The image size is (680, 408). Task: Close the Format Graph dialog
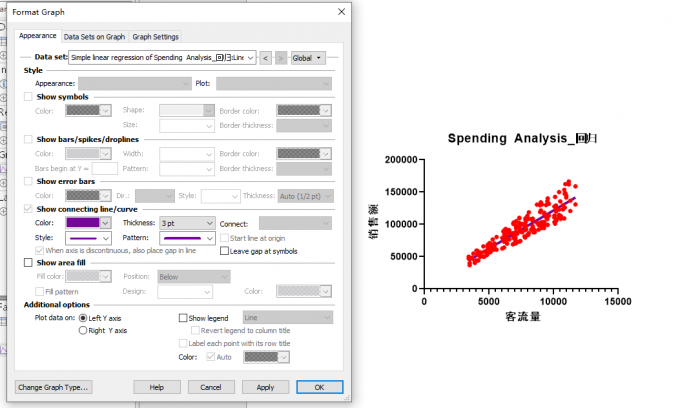(x=341, y=12)
